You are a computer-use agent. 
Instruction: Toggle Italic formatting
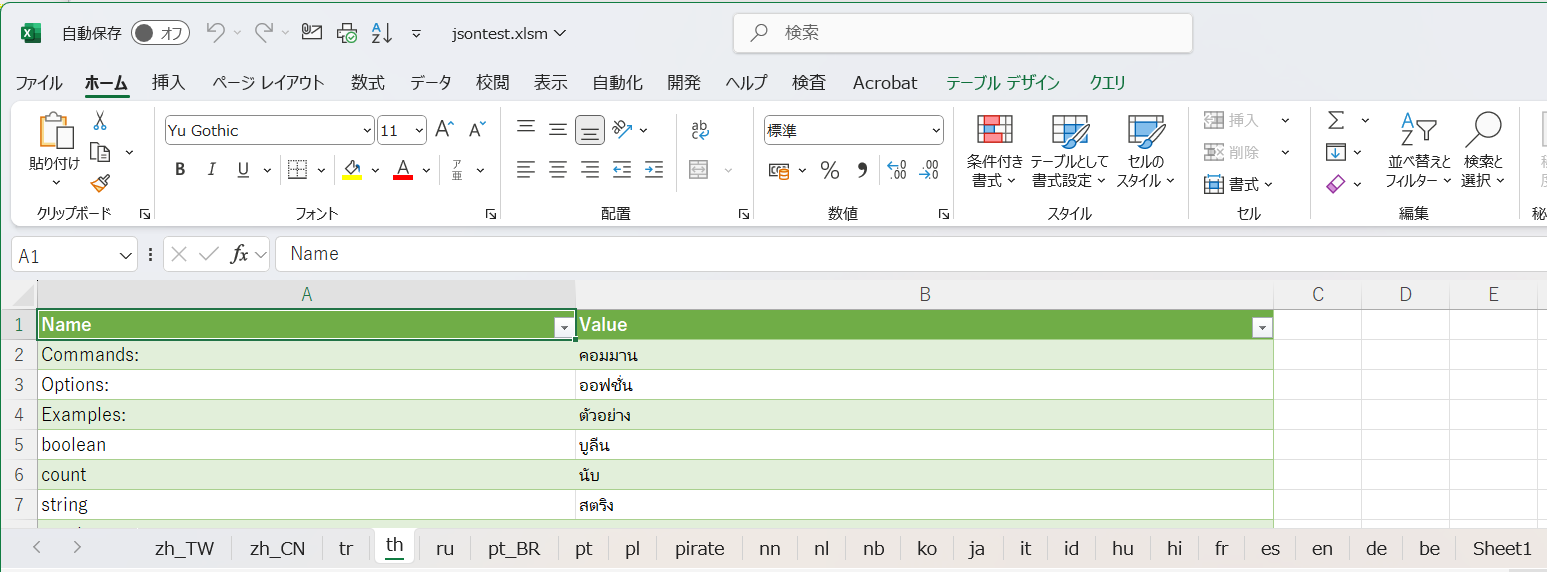[211, 170]
